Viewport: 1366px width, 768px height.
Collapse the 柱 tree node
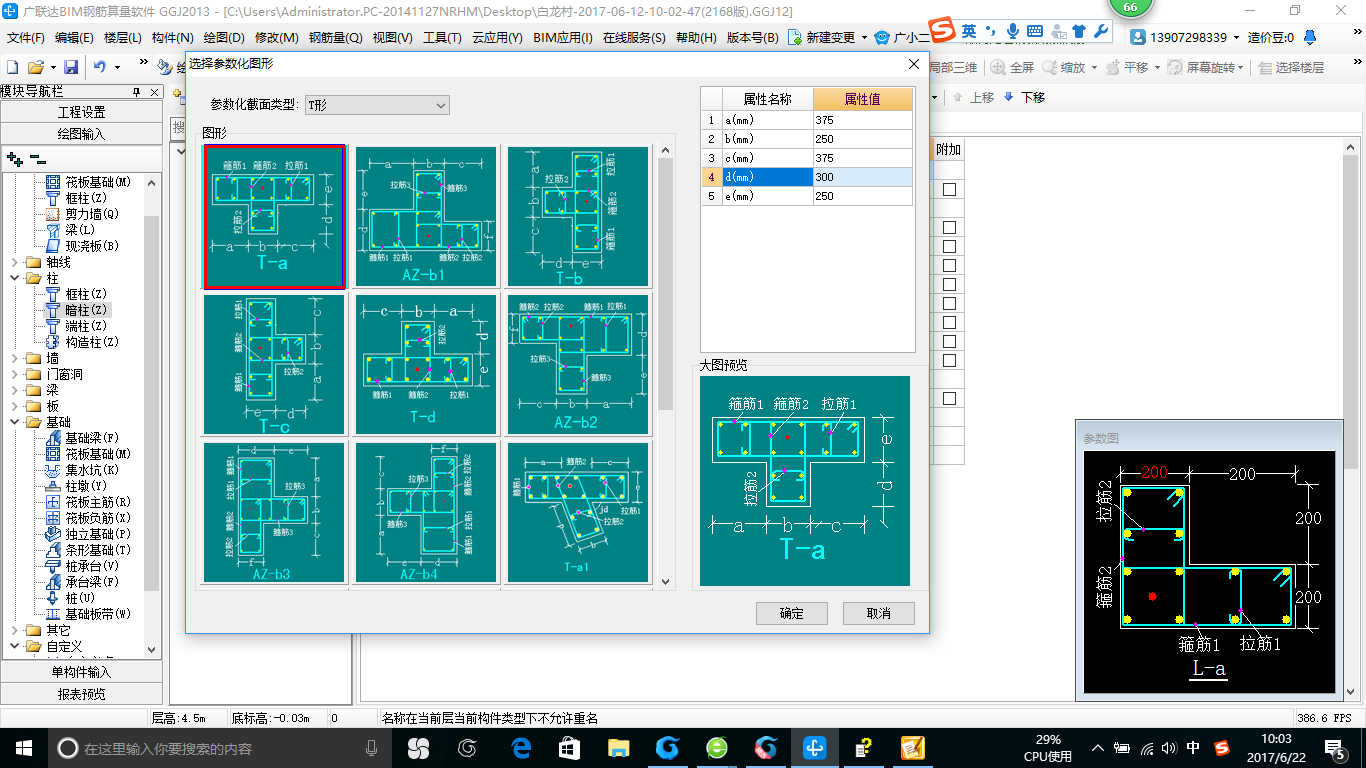pyautogui.click(x=15, y=278)
